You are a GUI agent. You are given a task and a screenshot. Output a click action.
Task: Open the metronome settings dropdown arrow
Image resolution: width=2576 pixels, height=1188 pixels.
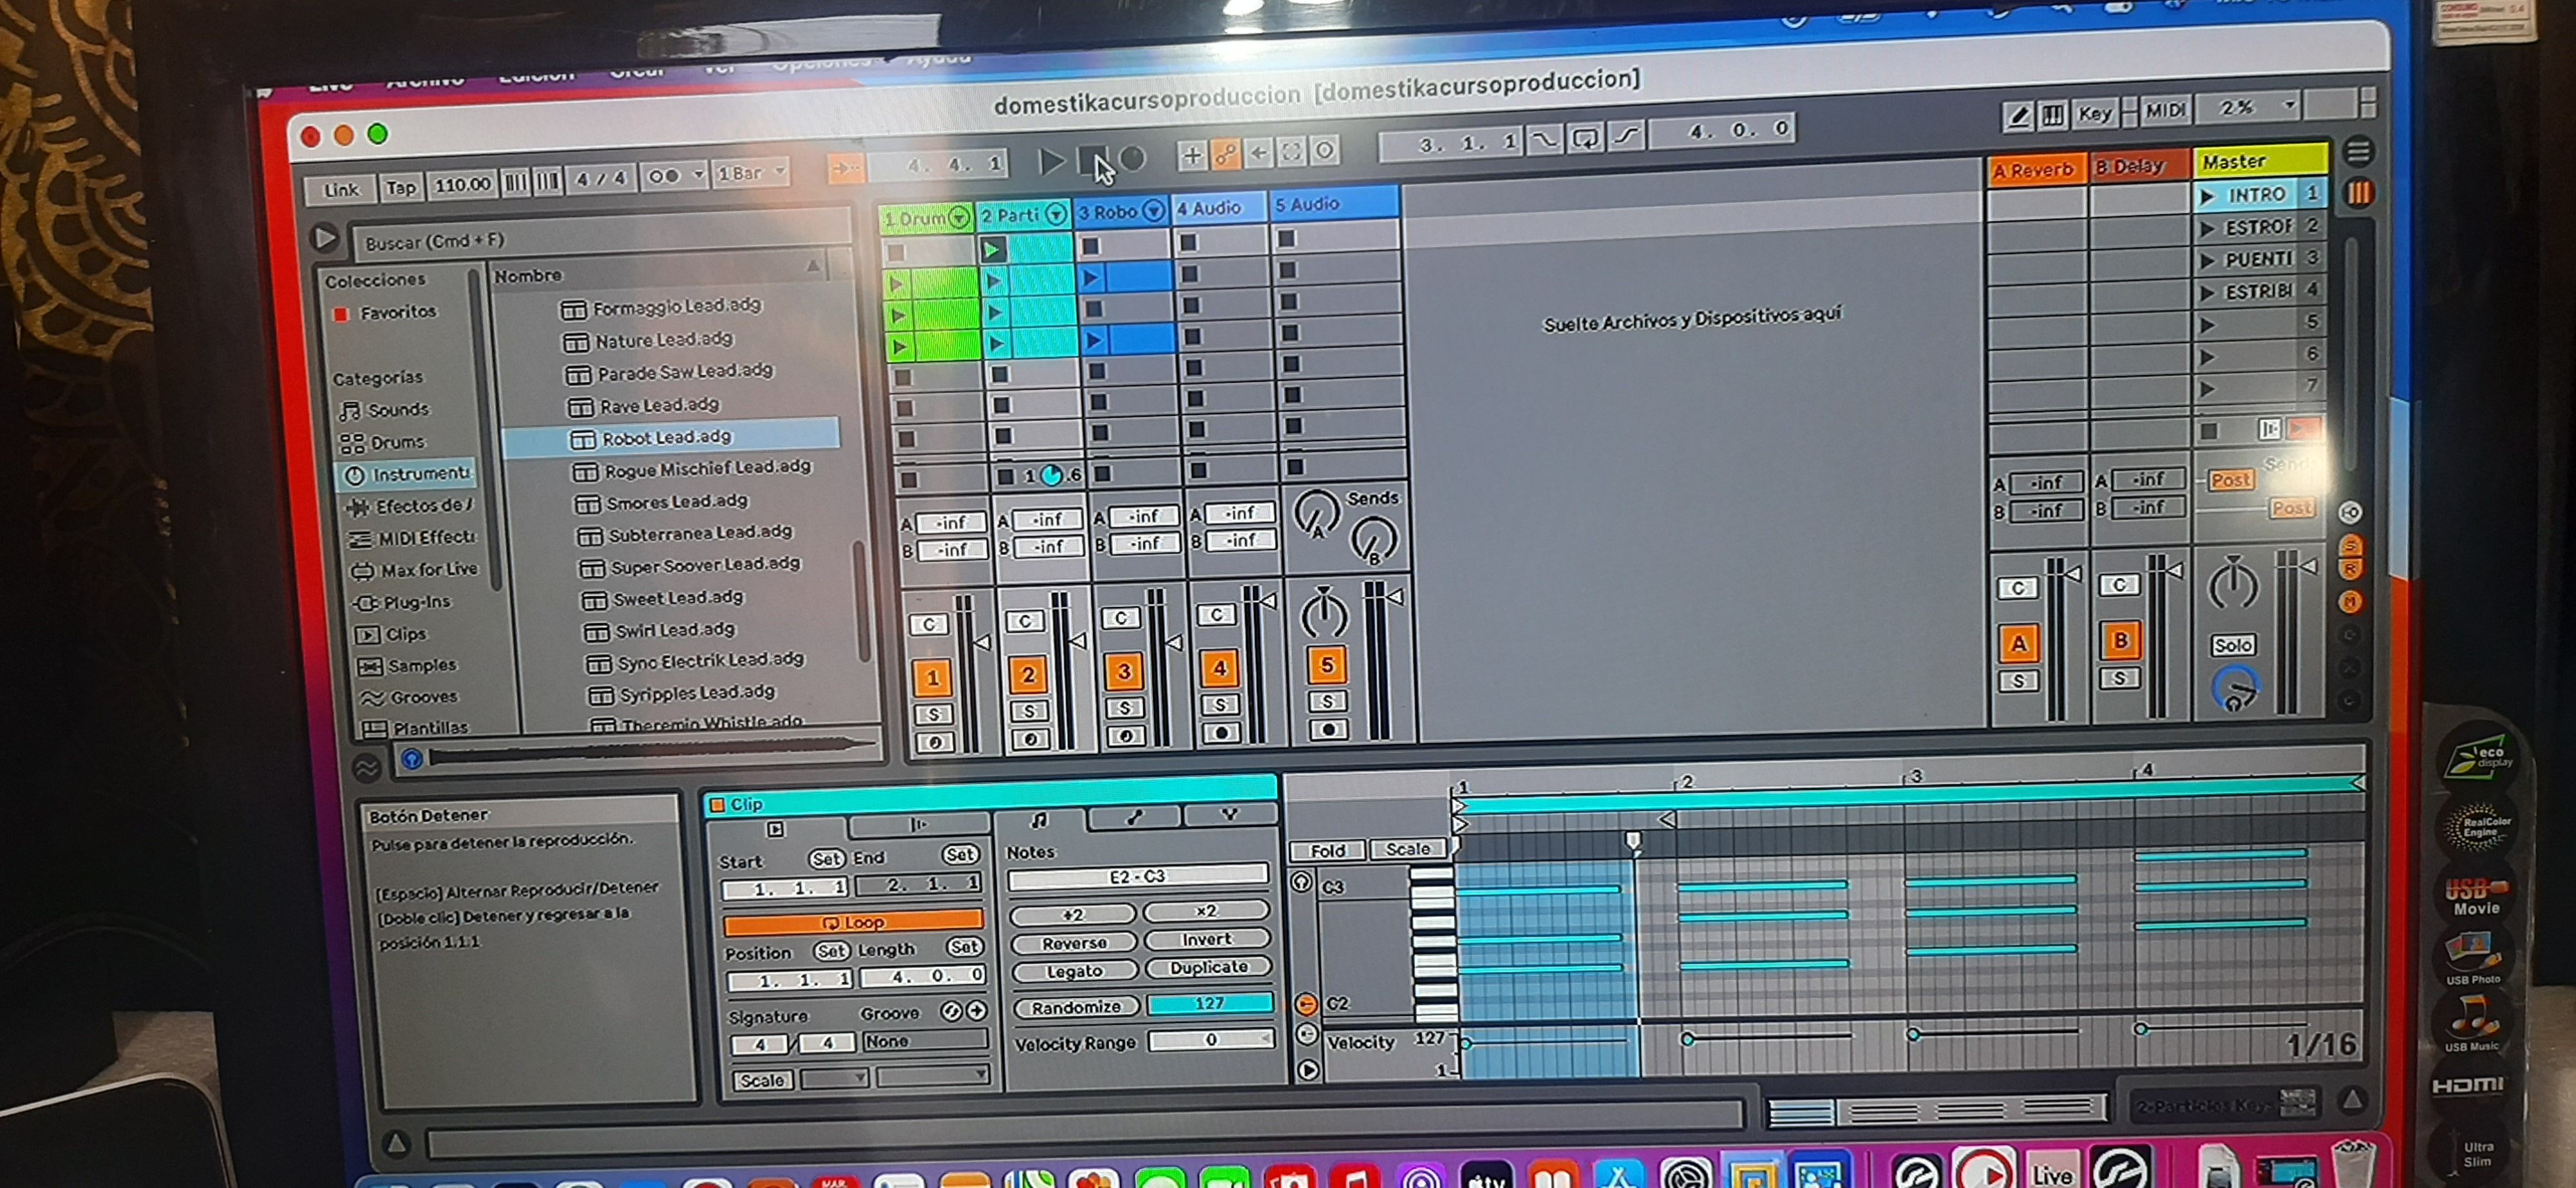[698, 175]
